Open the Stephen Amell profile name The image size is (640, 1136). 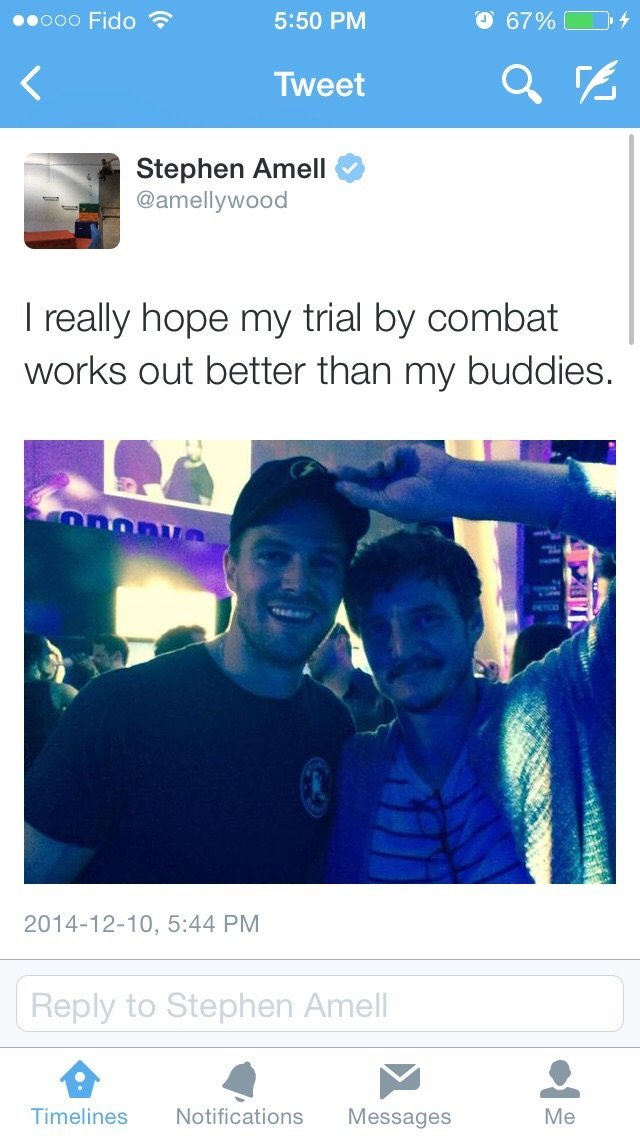pyautogui.click(x=230, y=169)
